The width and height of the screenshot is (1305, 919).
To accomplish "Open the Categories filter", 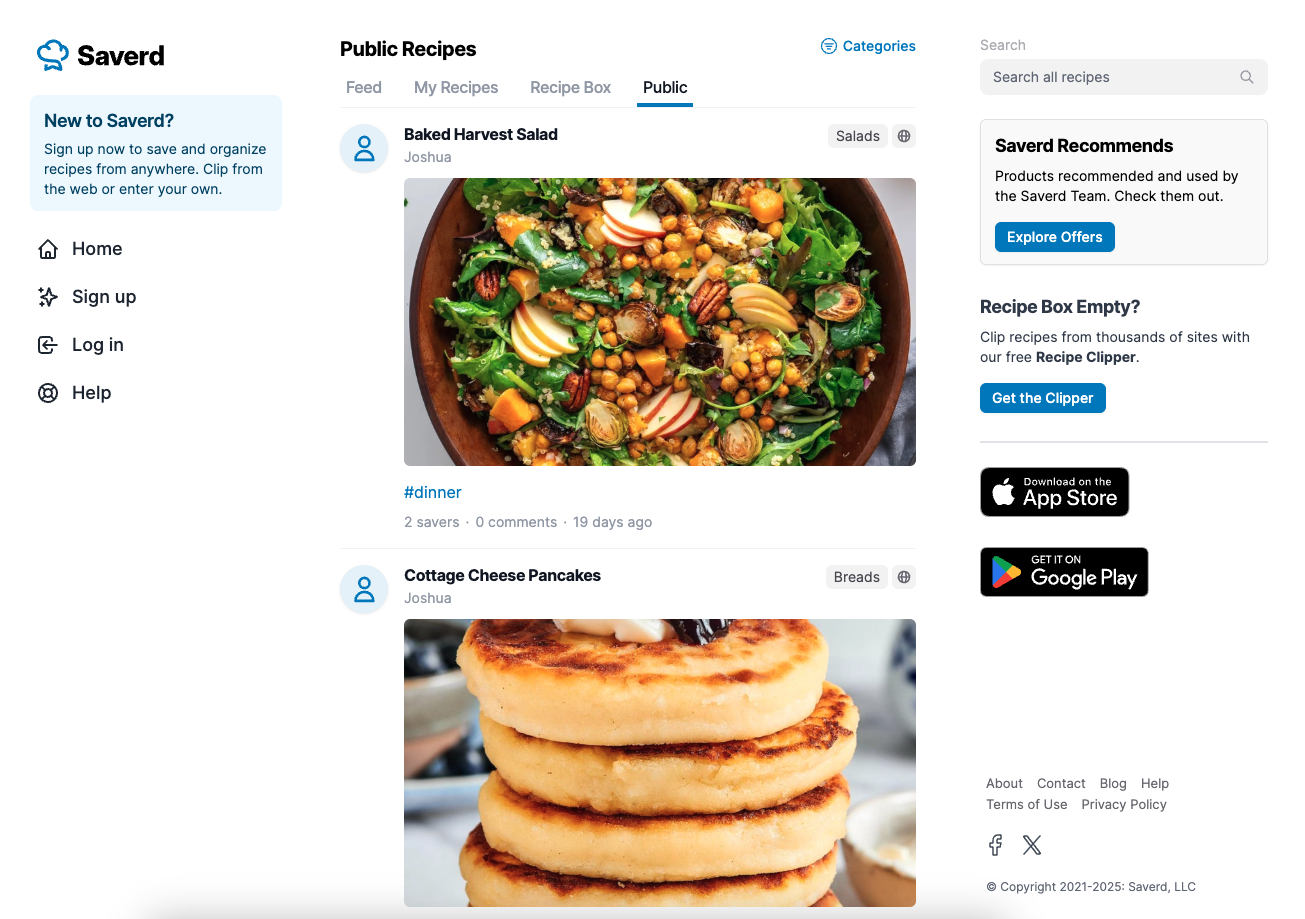I will pos(868,46).
